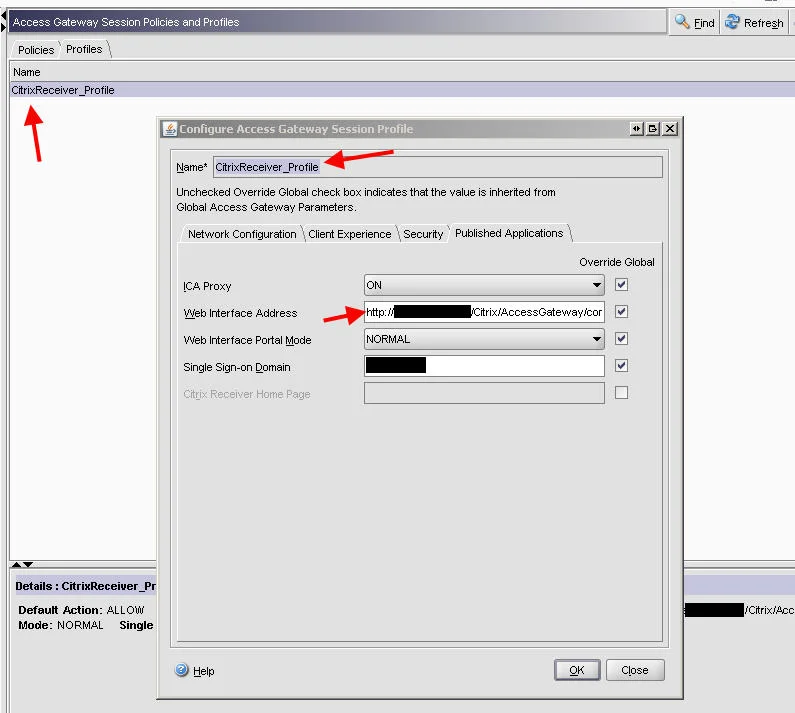Viewport: 795px width, 713px height.
Task: Click the Refresh toolbar button label
Action: (764, 23)
